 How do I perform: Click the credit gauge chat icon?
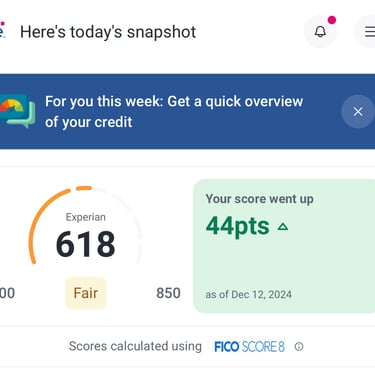point(17,111)
